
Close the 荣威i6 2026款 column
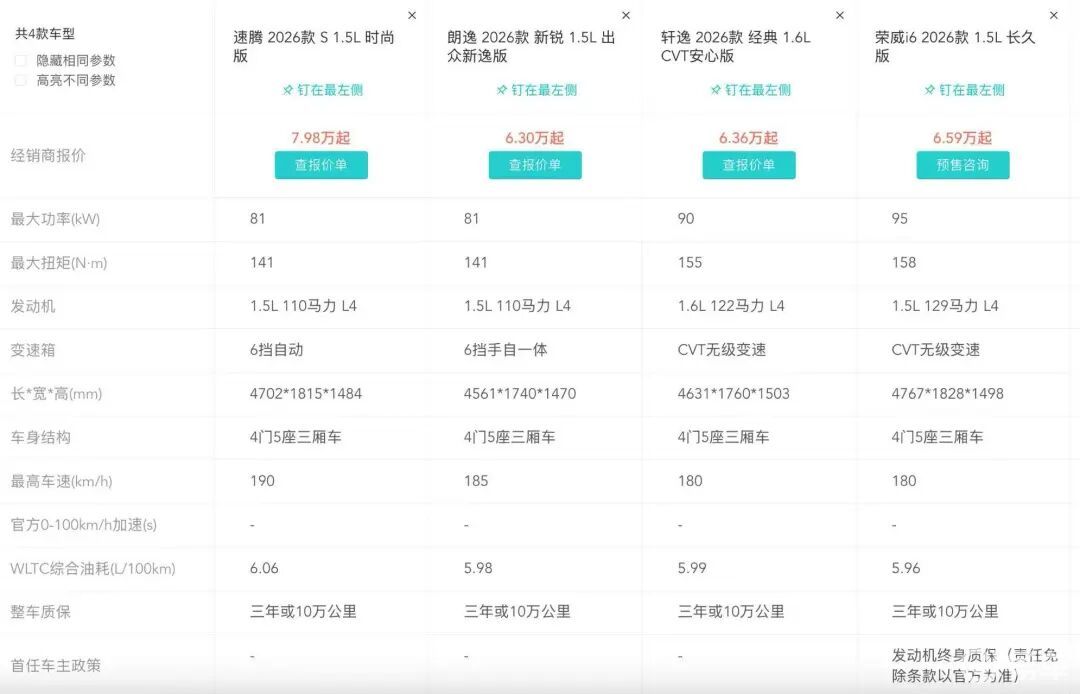pos(1053,16)
